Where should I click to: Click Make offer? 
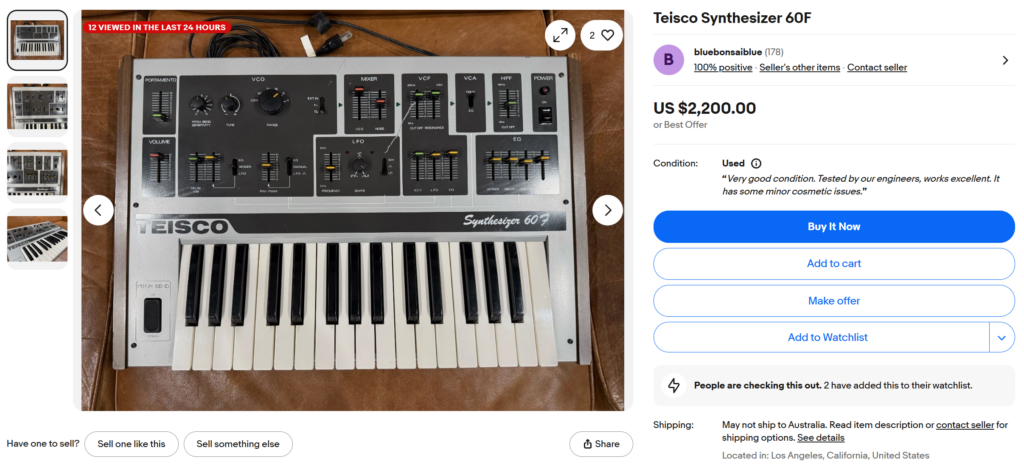click(834, 301)
